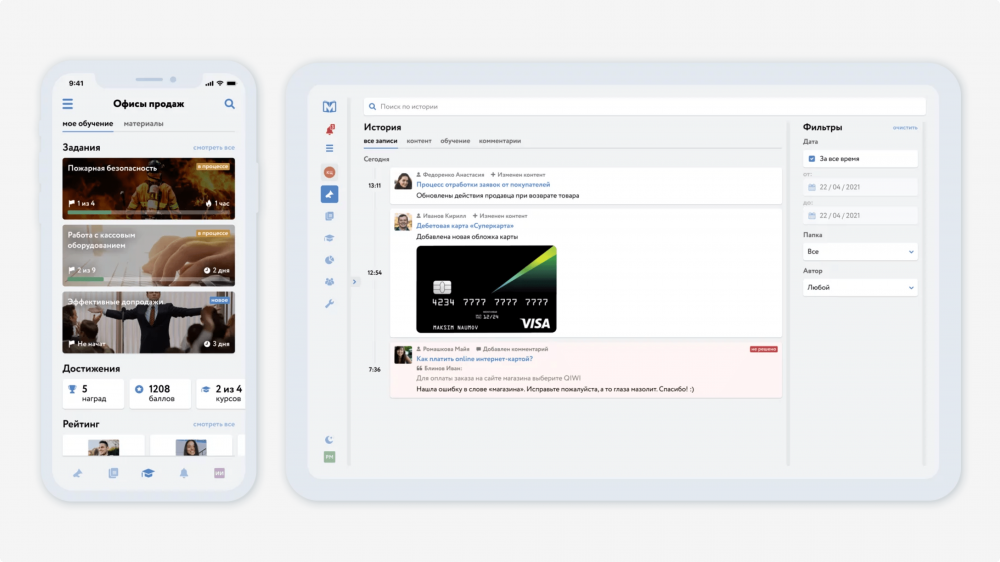The image size is (1000, 562).
Task: Toggle the 'За все время' checkbox
Action: pyautogui.click(x=811, y=159)
